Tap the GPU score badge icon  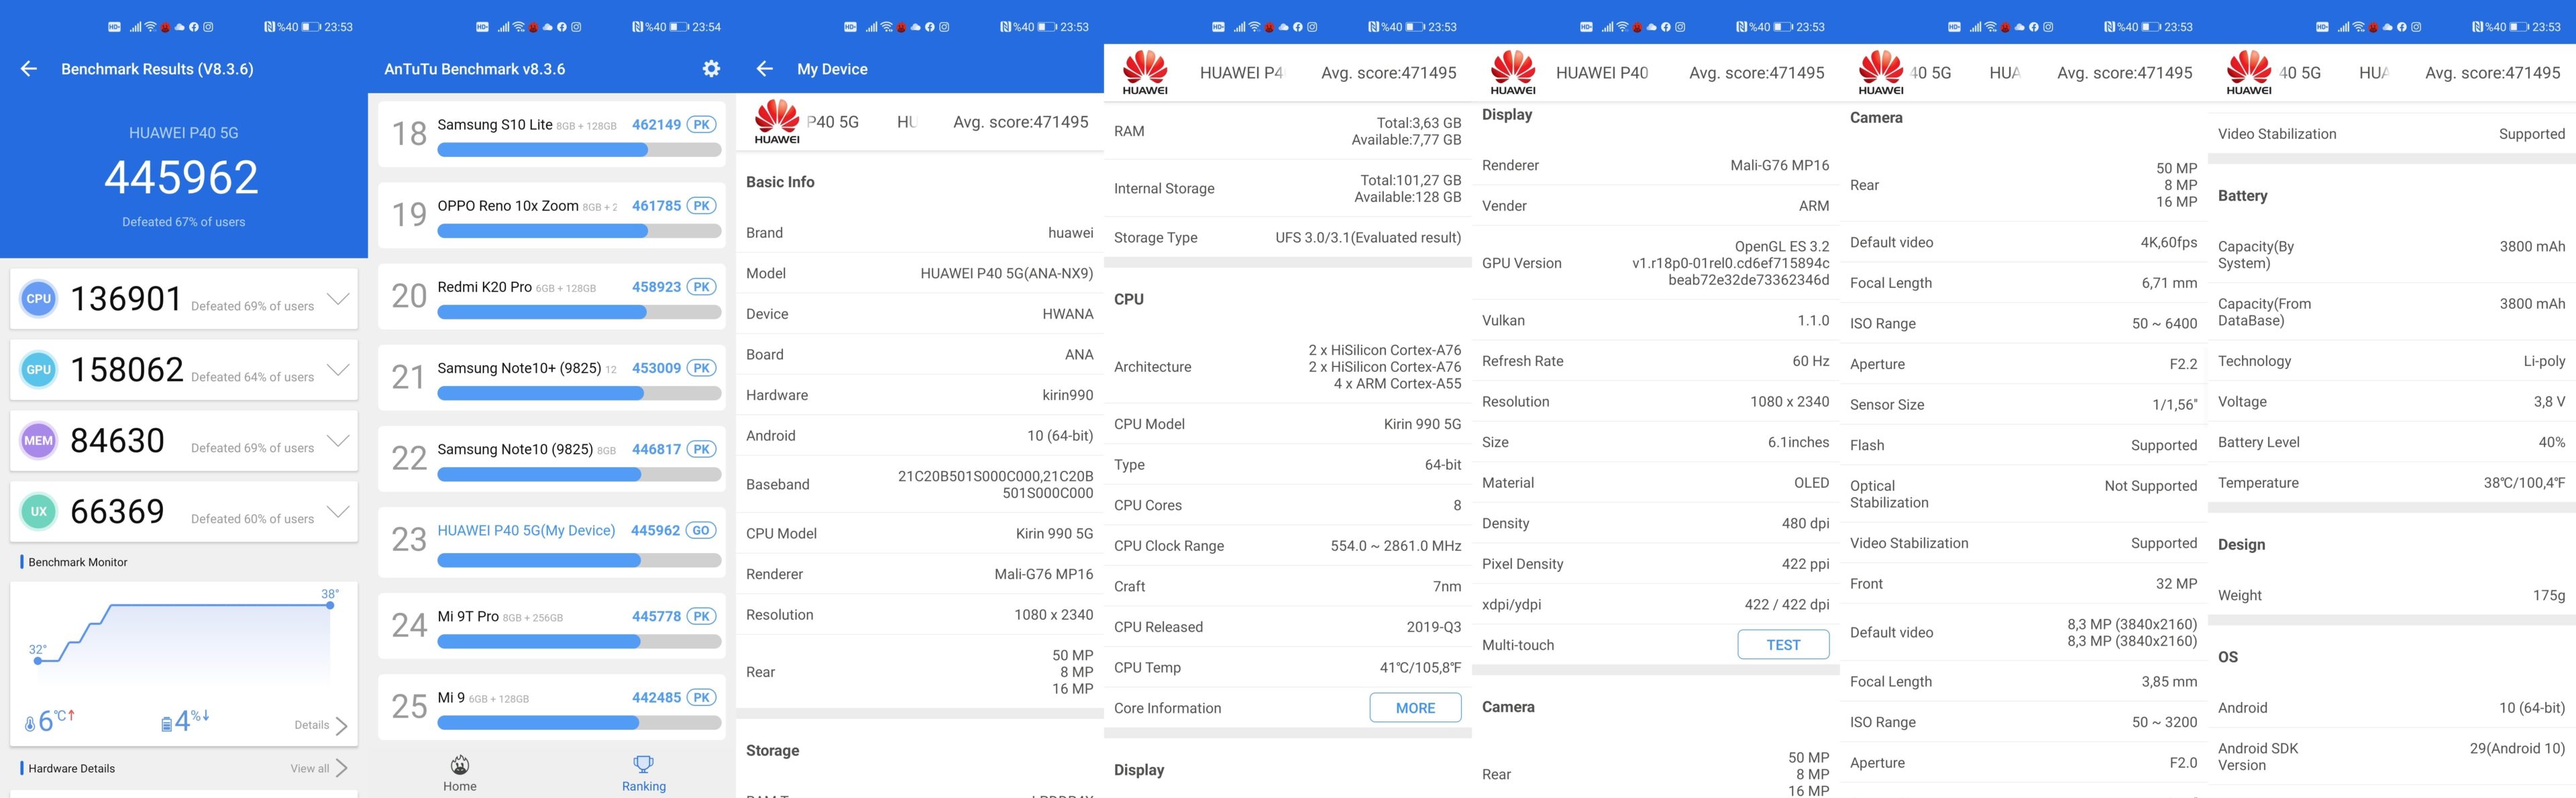click(x=39, y=369)
